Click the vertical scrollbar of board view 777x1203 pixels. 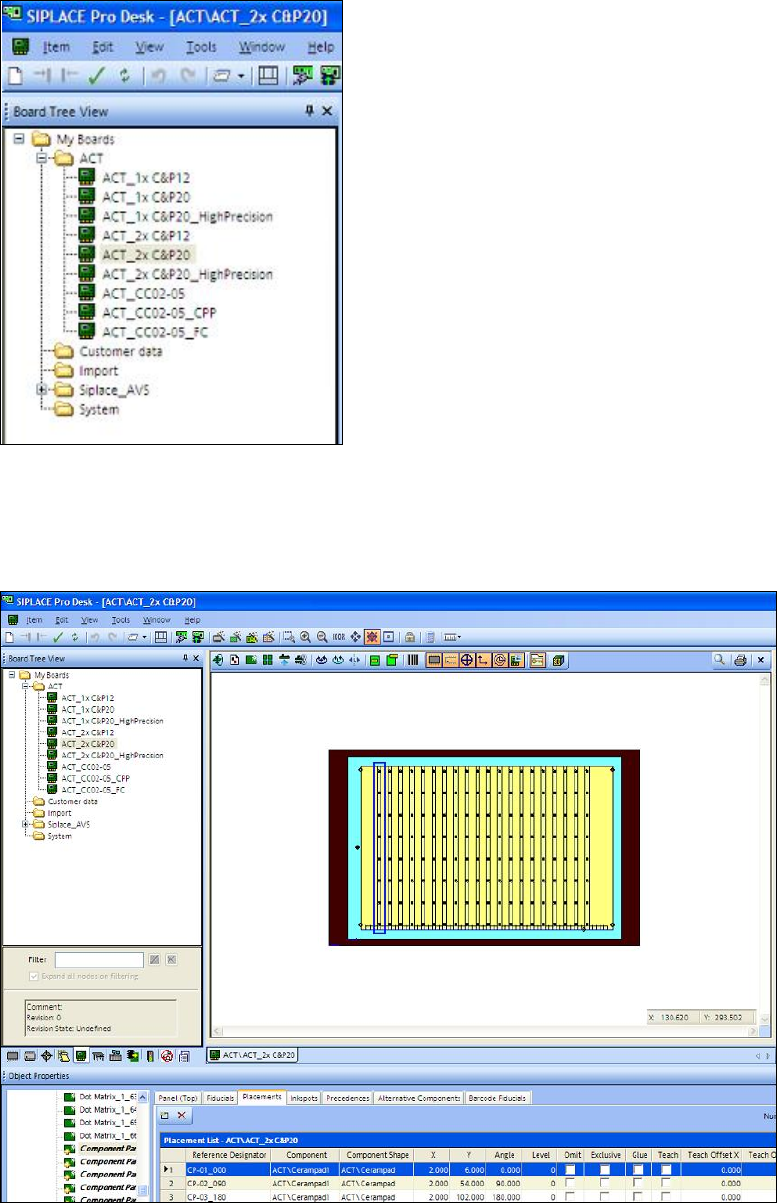pos(765,850)
